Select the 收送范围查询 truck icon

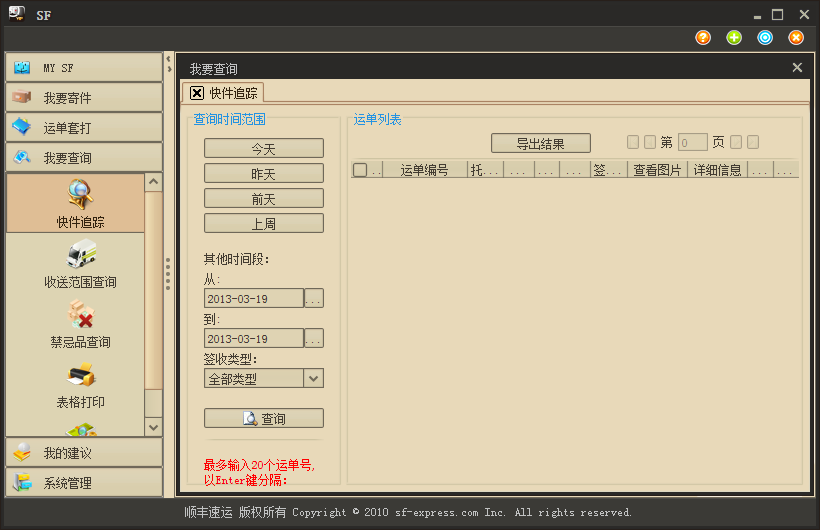click(x=81, y=254)
